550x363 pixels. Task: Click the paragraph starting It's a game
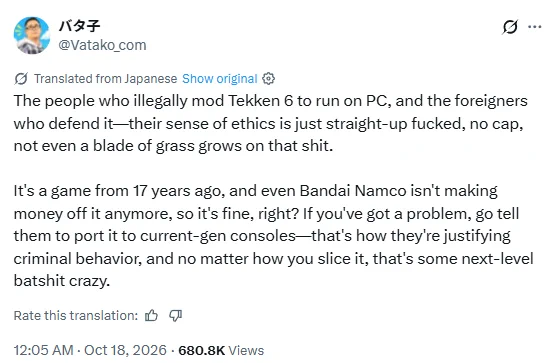click(x=273, y=236)
